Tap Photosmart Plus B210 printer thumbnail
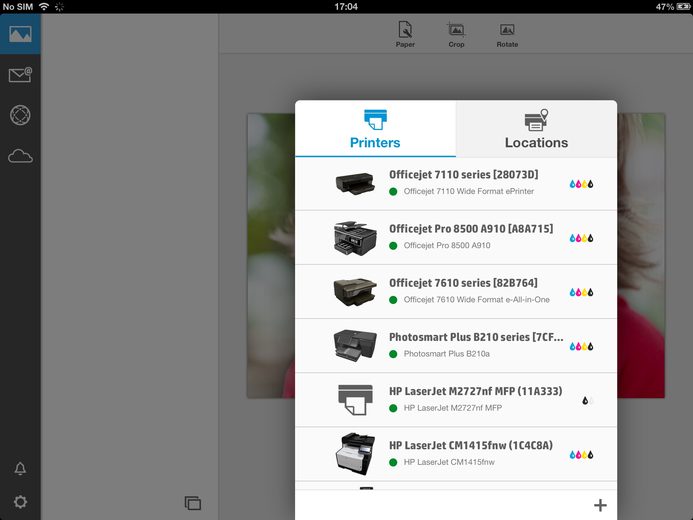This screenshot has width=693, height=520. (x=355, y=346)
